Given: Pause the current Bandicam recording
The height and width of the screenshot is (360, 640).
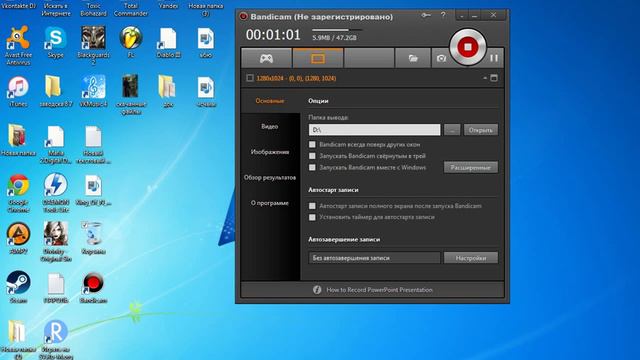Looking at the screenshot, I should click(494, 58).
